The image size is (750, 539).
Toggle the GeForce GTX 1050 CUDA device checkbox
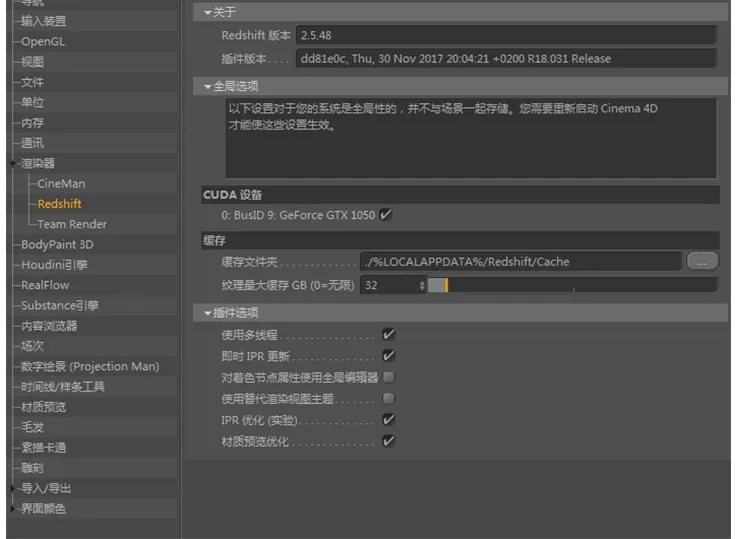[x=386, y=214]
